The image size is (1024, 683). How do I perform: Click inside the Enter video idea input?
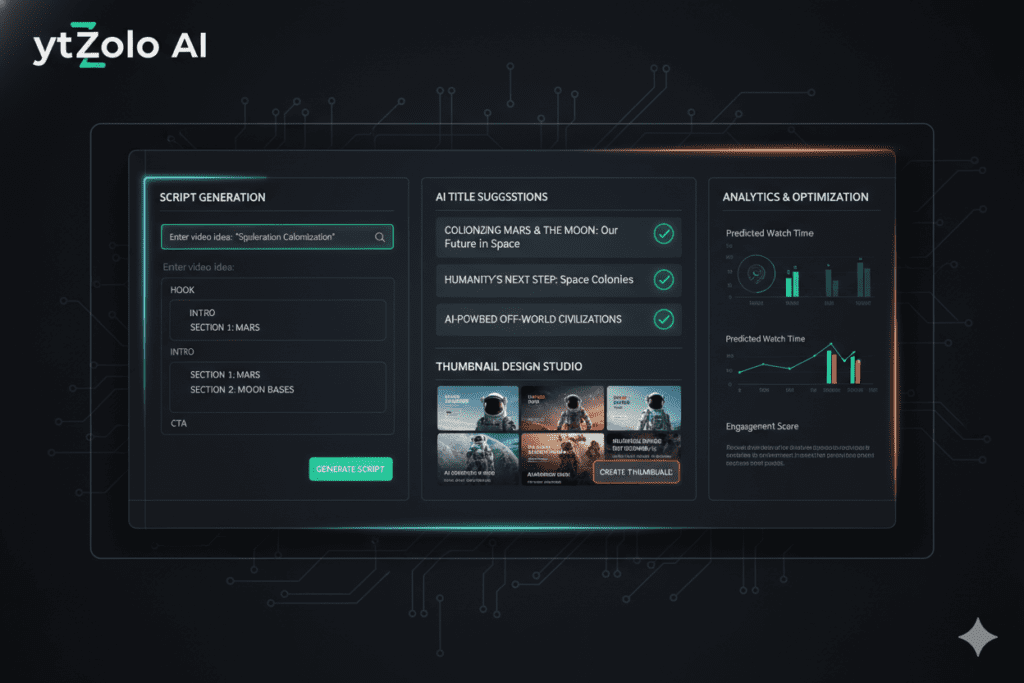(x=265, y=237)
